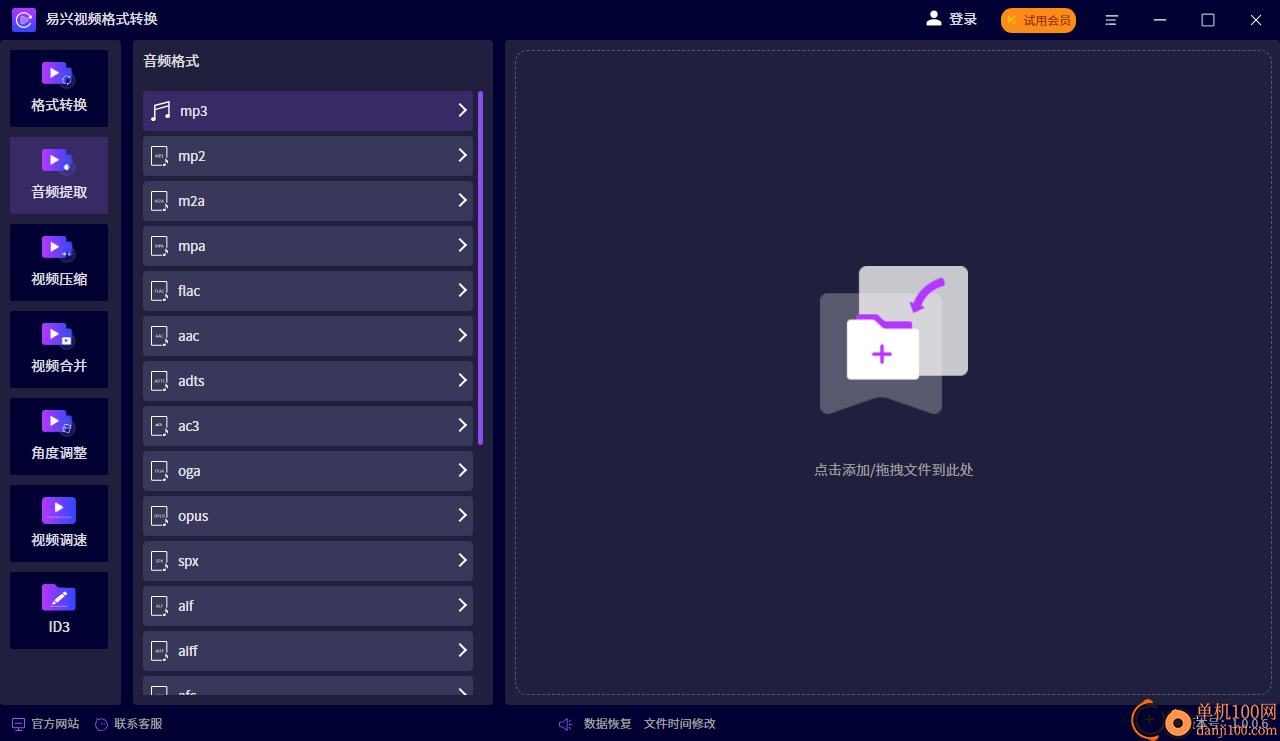Click the user login icon

pos(934,18)
